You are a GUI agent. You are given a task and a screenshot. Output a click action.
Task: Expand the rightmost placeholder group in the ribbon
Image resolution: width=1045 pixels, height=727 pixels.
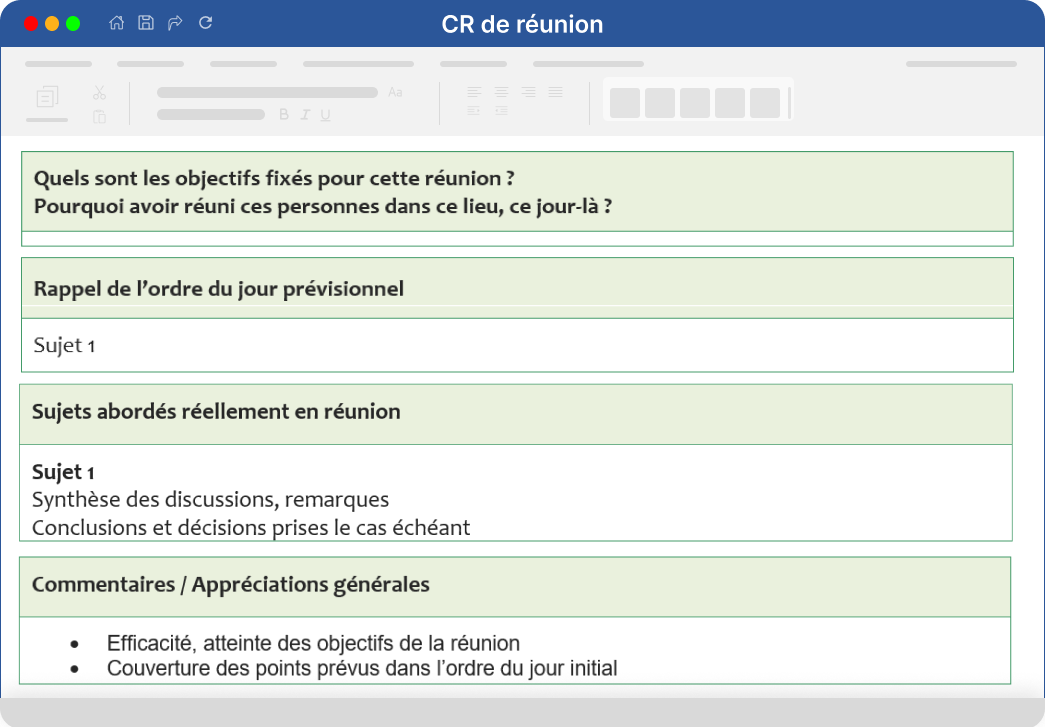(960, 63)
